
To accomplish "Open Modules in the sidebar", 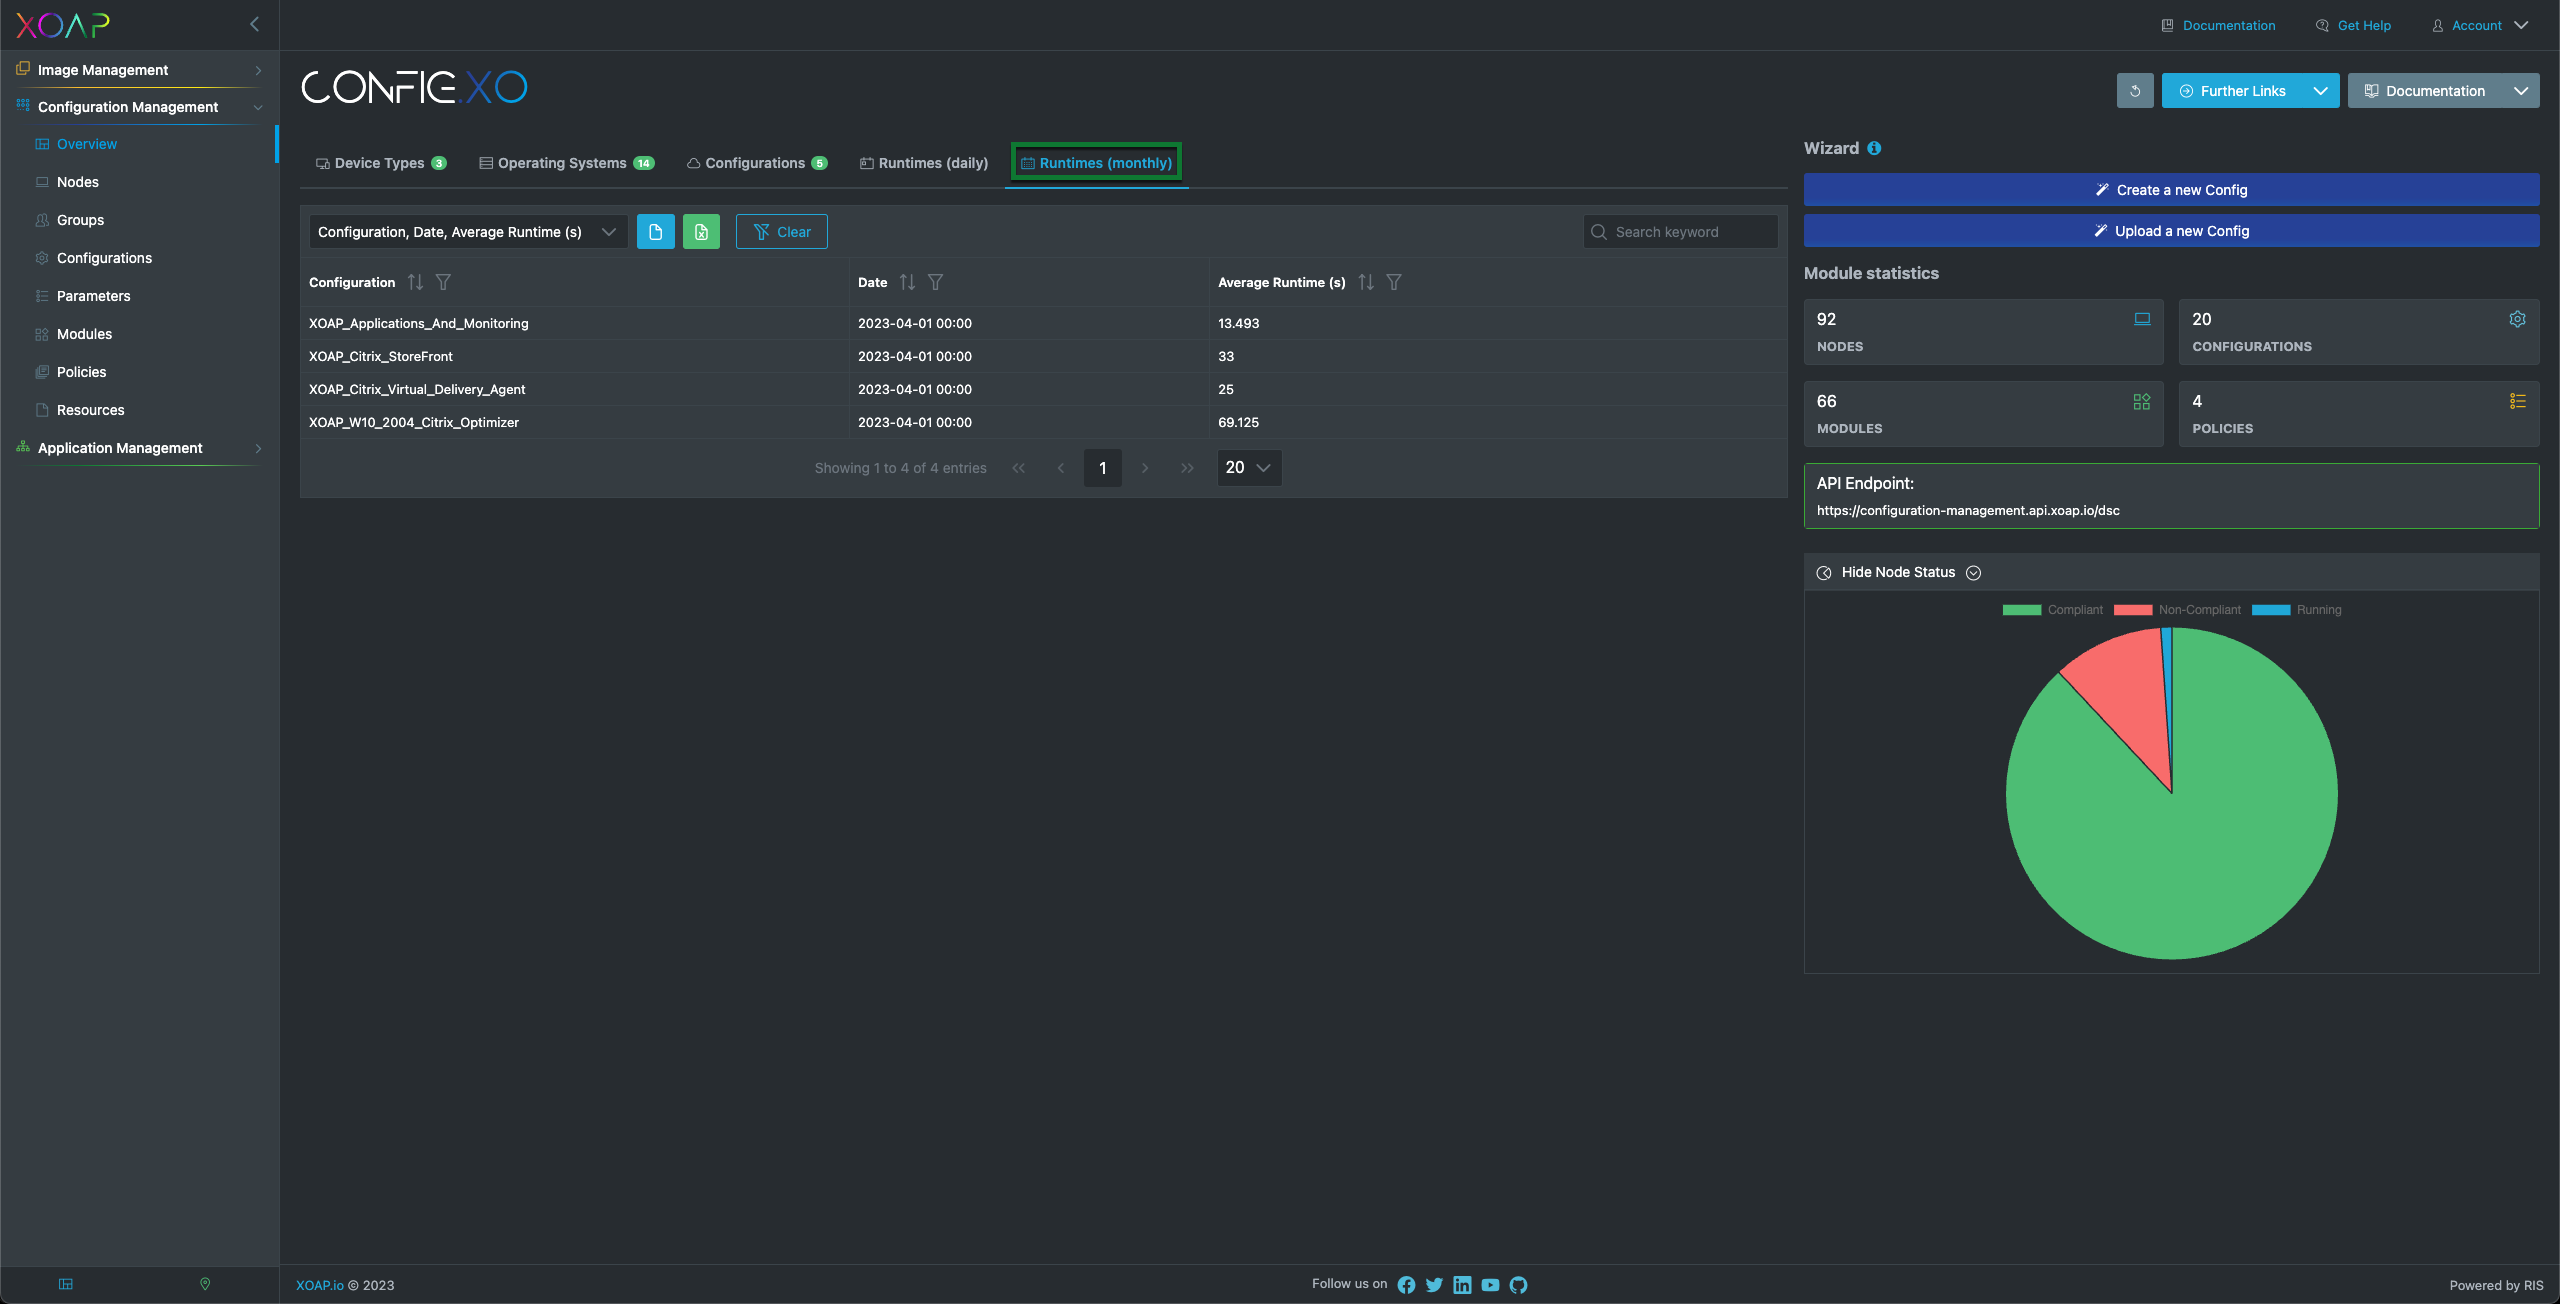I will point(84,334).
